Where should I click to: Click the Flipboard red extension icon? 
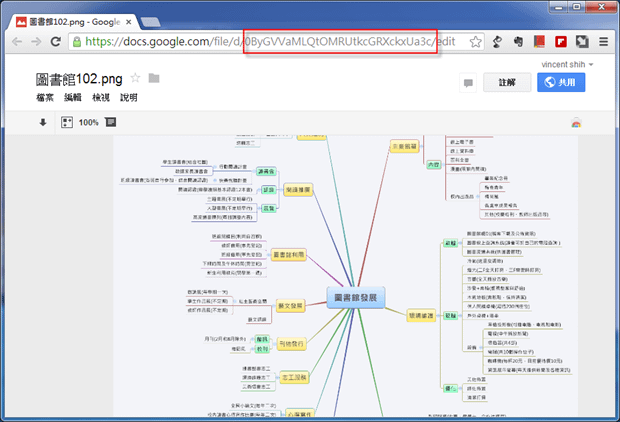click(560, 41)
